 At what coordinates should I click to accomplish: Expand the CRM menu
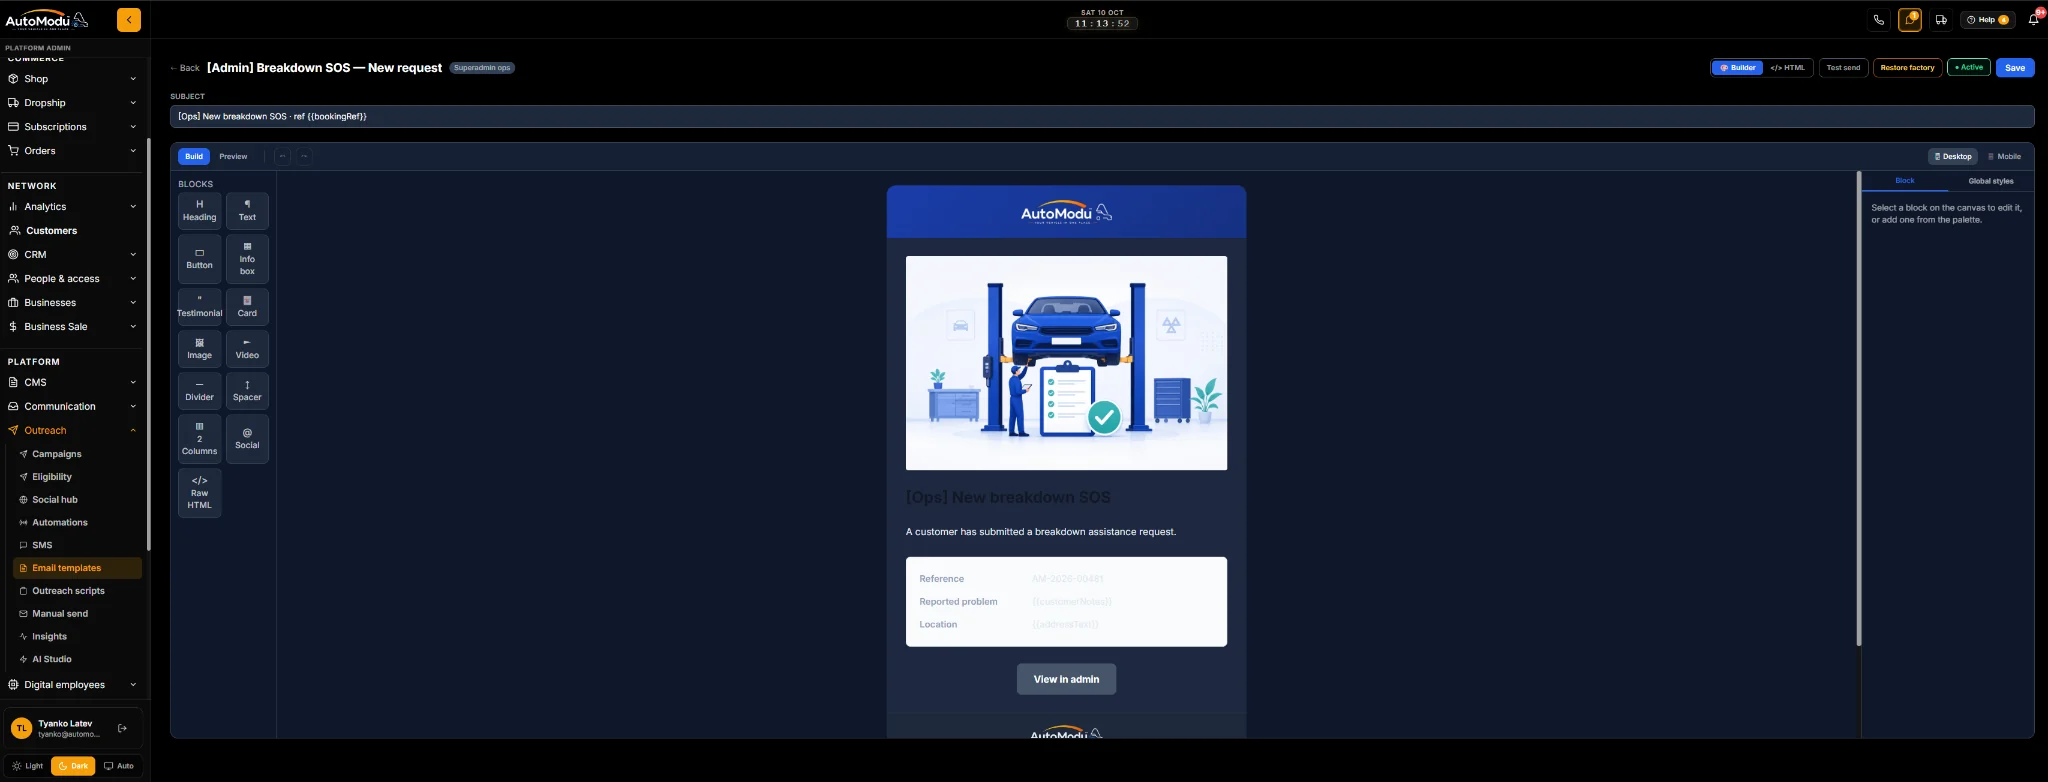(x=72, y=255)
